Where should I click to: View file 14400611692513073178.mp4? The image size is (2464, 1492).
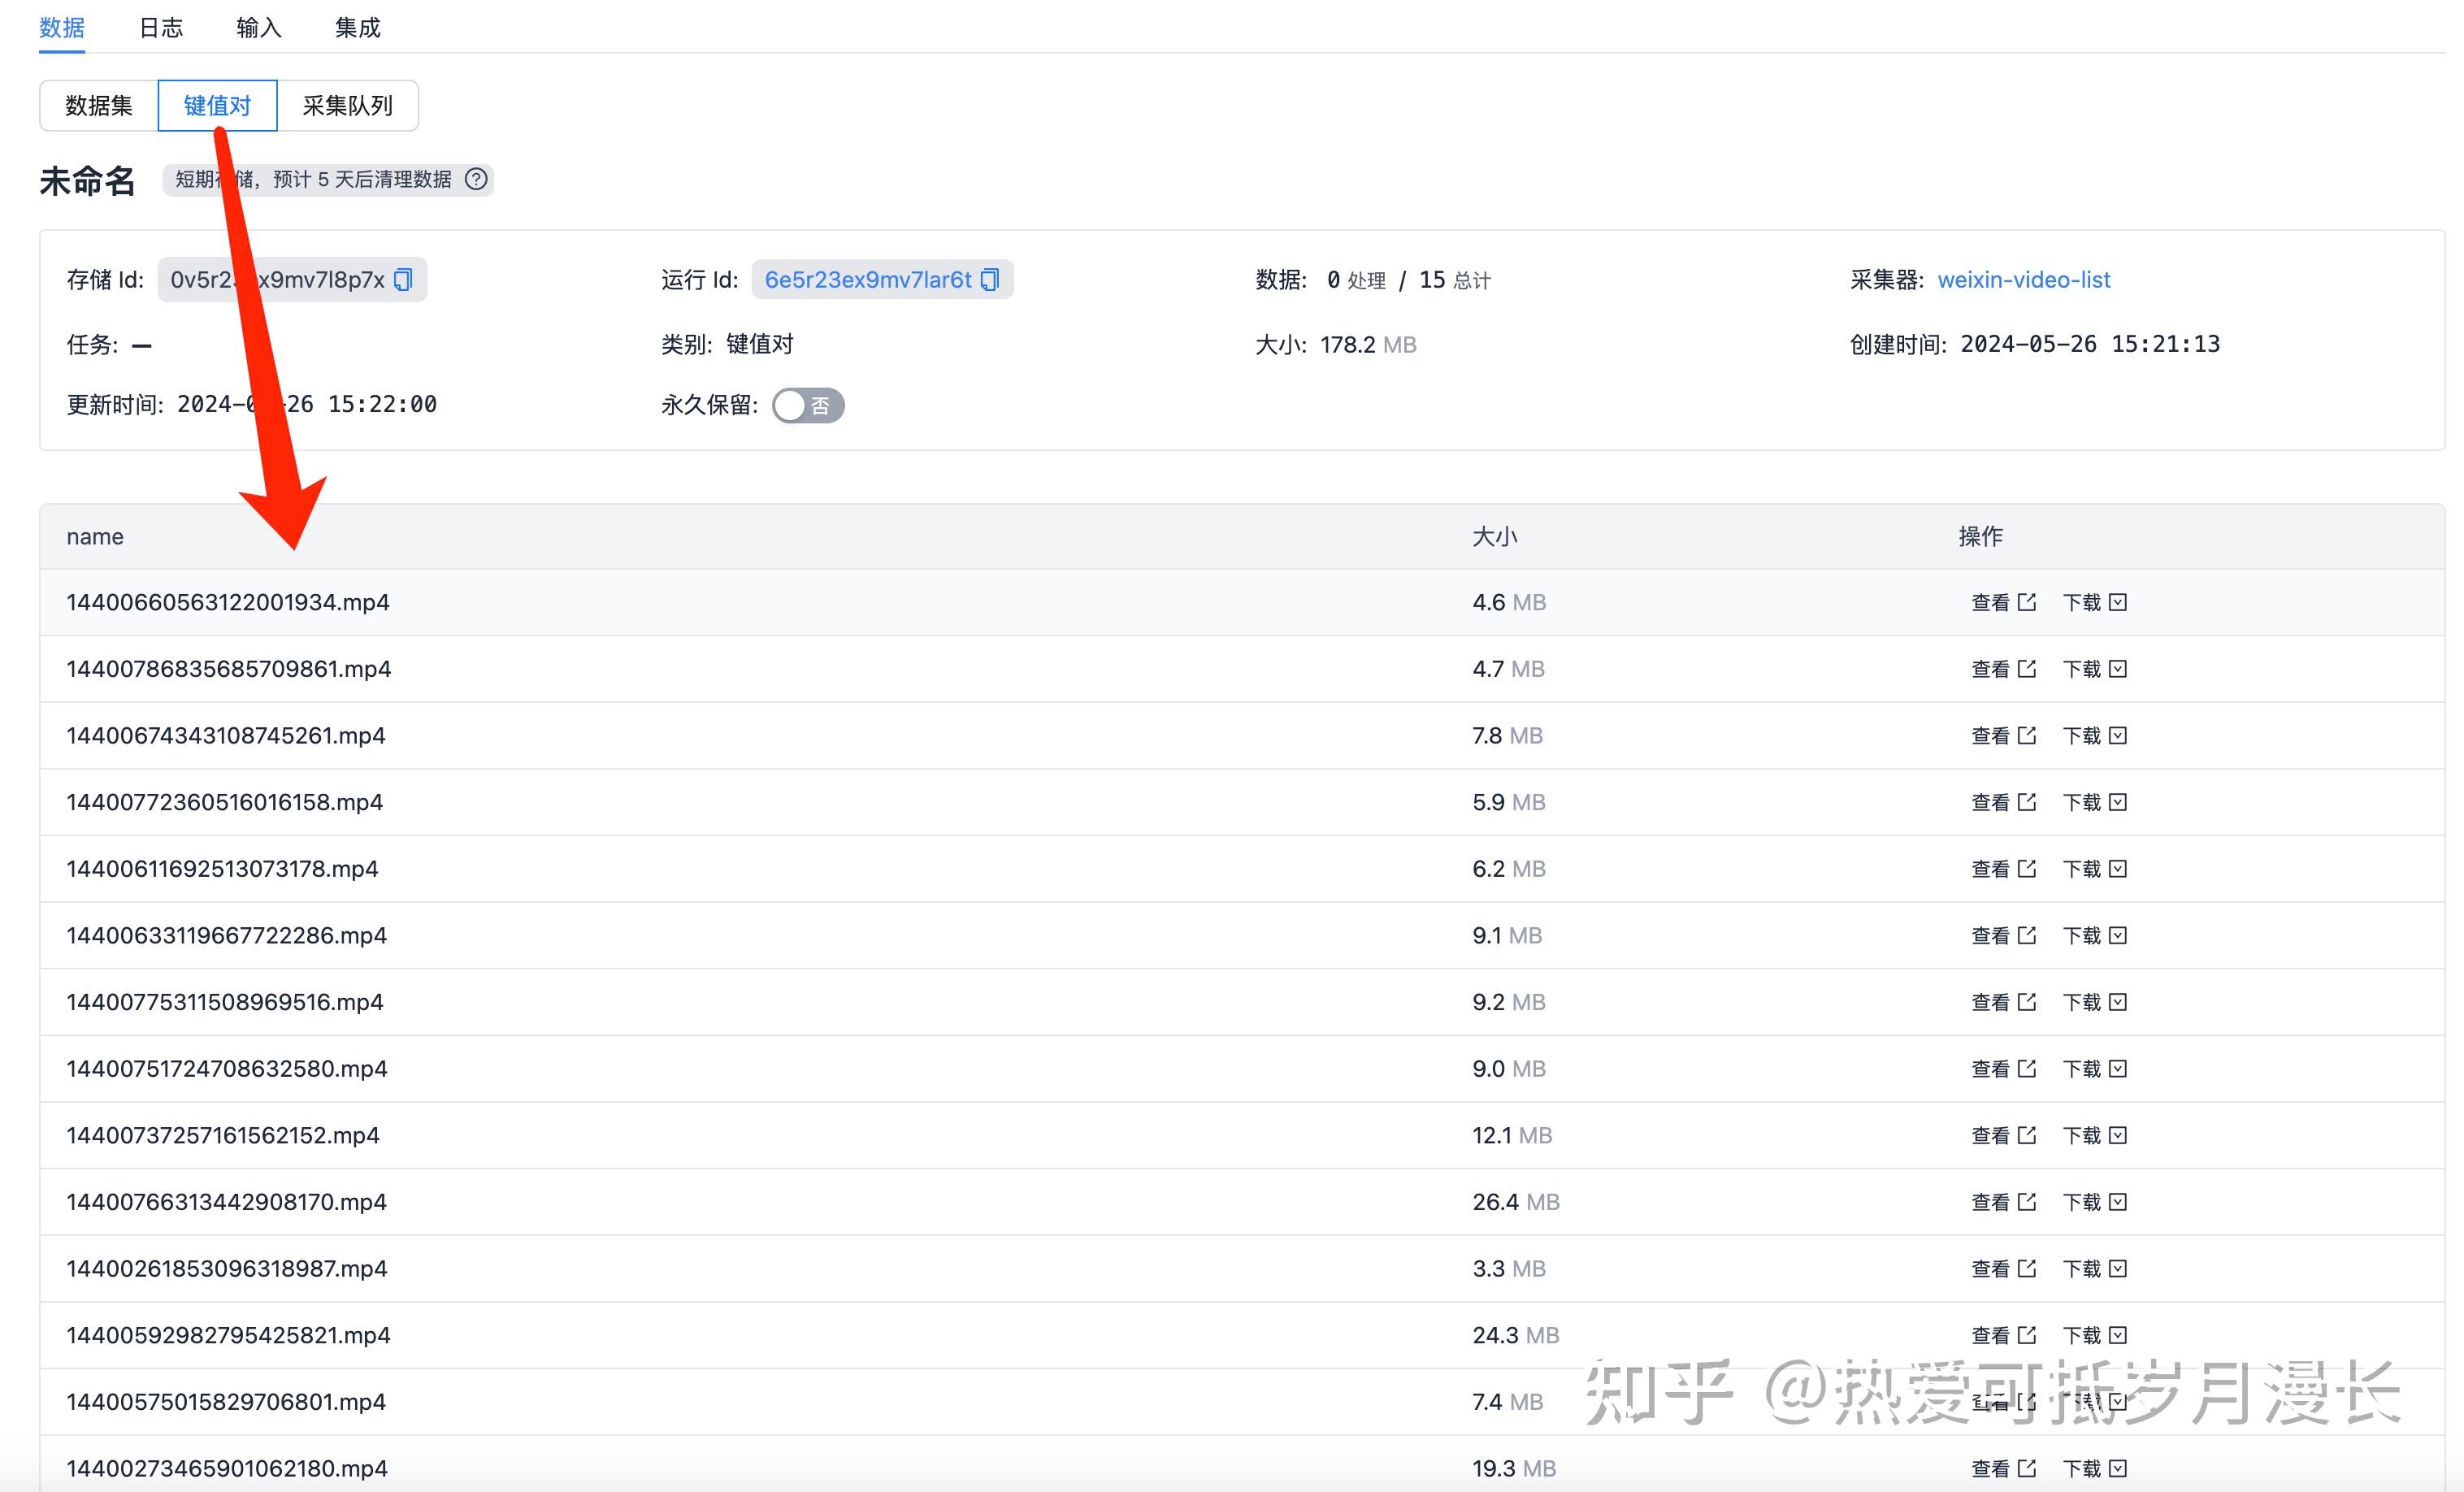(x=2003, y=869)
